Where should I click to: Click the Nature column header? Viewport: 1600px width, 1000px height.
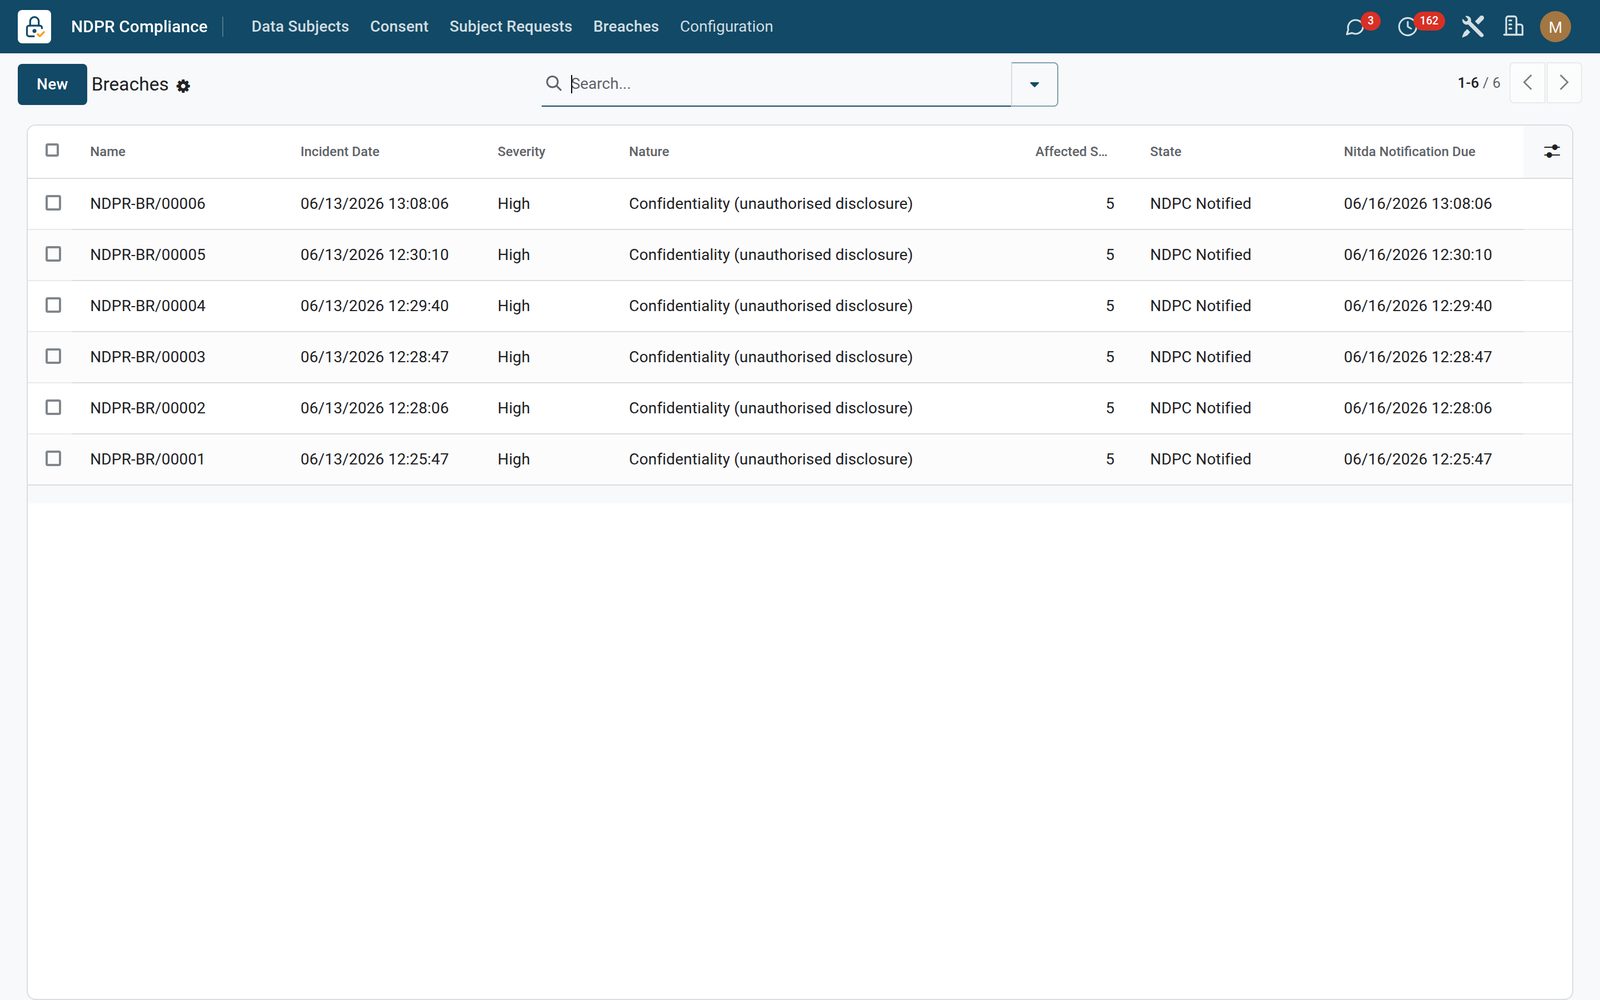[649, 152]
